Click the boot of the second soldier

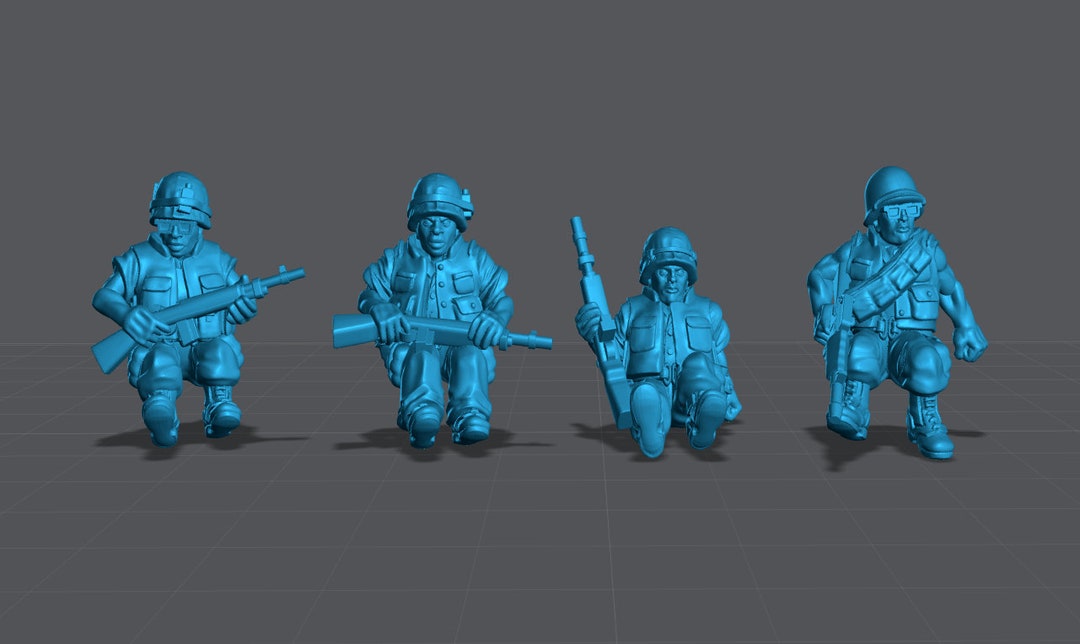(420, 420)
